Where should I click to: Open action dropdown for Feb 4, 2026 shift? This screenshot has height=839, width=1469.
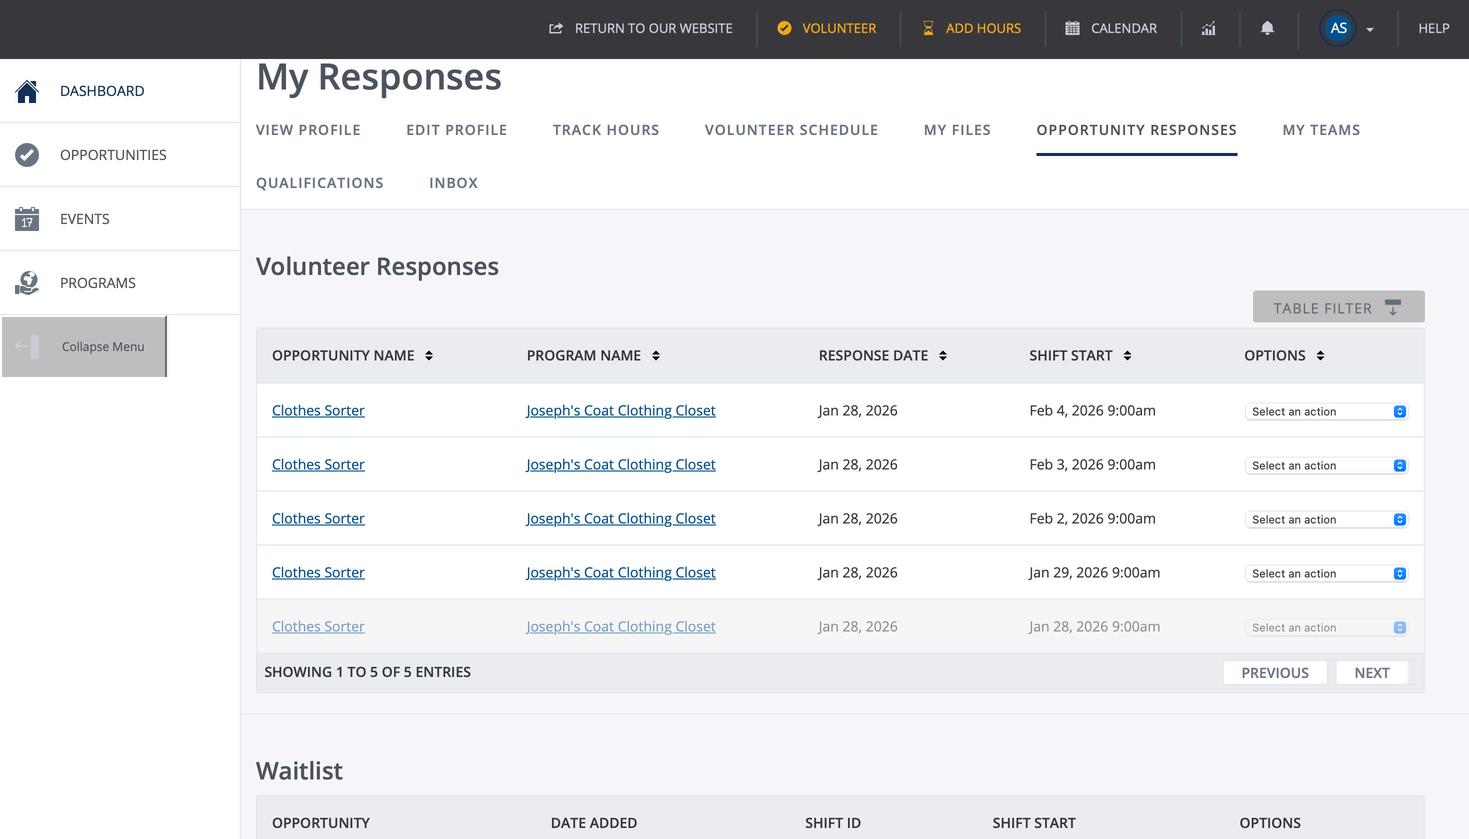pyautogui.click(x=1326, y=412)
